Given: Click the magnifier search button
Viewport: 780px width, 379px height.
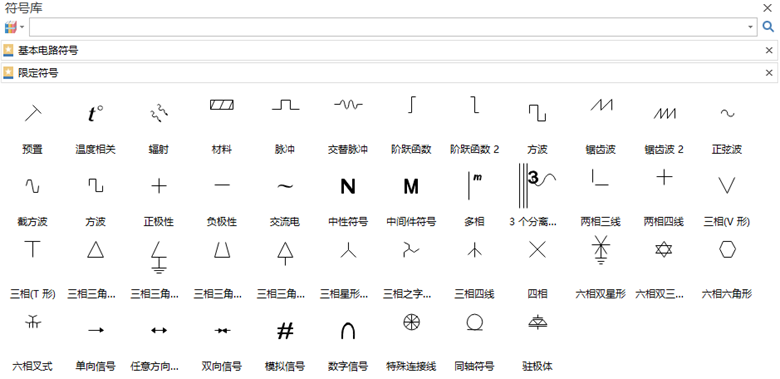Looking at the screenshot, I should point(769,27).
